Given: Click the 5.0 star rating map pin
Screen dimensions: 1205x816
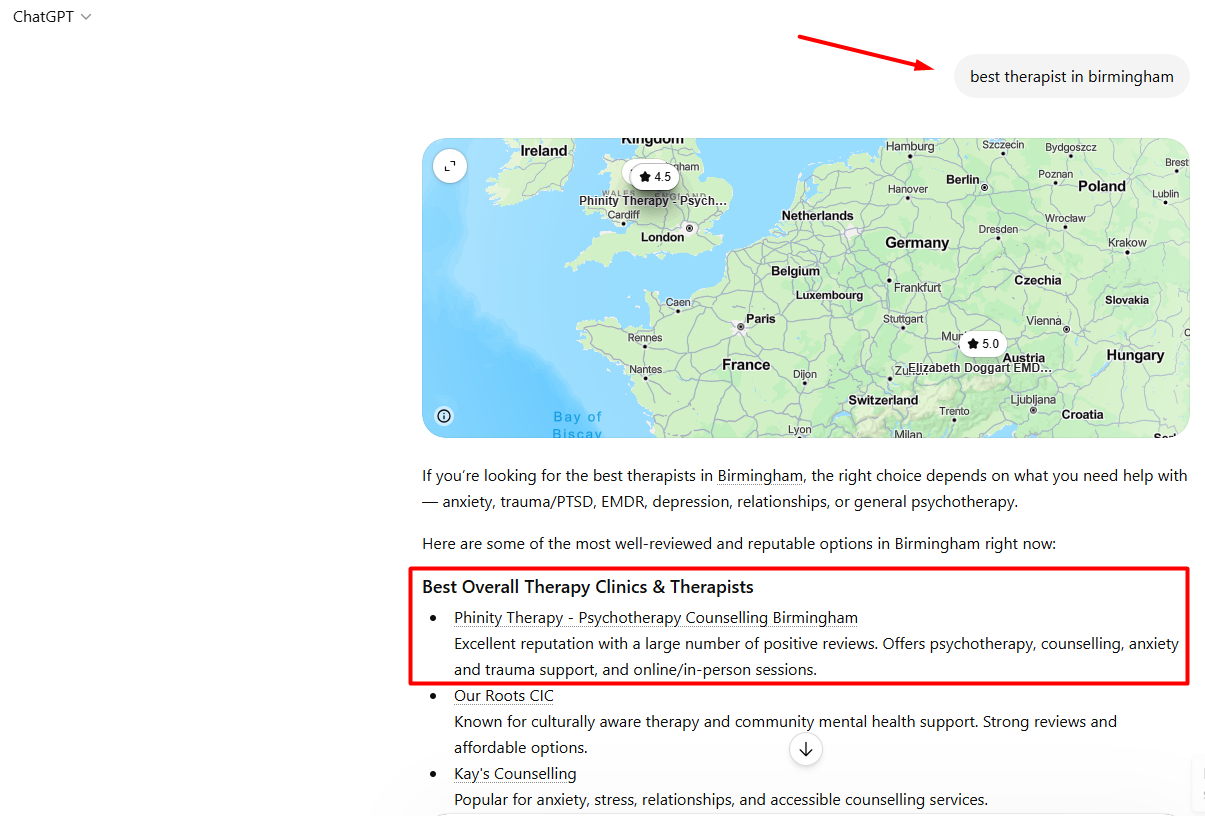Looking at the screenshot, I should pyautogui.click(x=983, y=344).
